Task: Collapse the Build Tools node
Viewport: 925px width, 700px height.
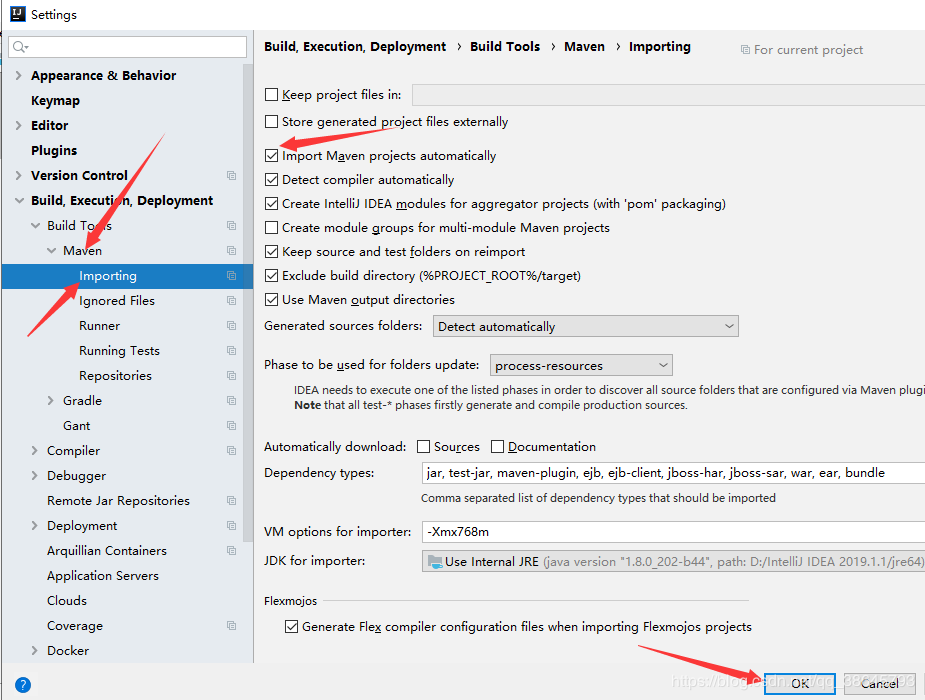Action: click(35, 225)
